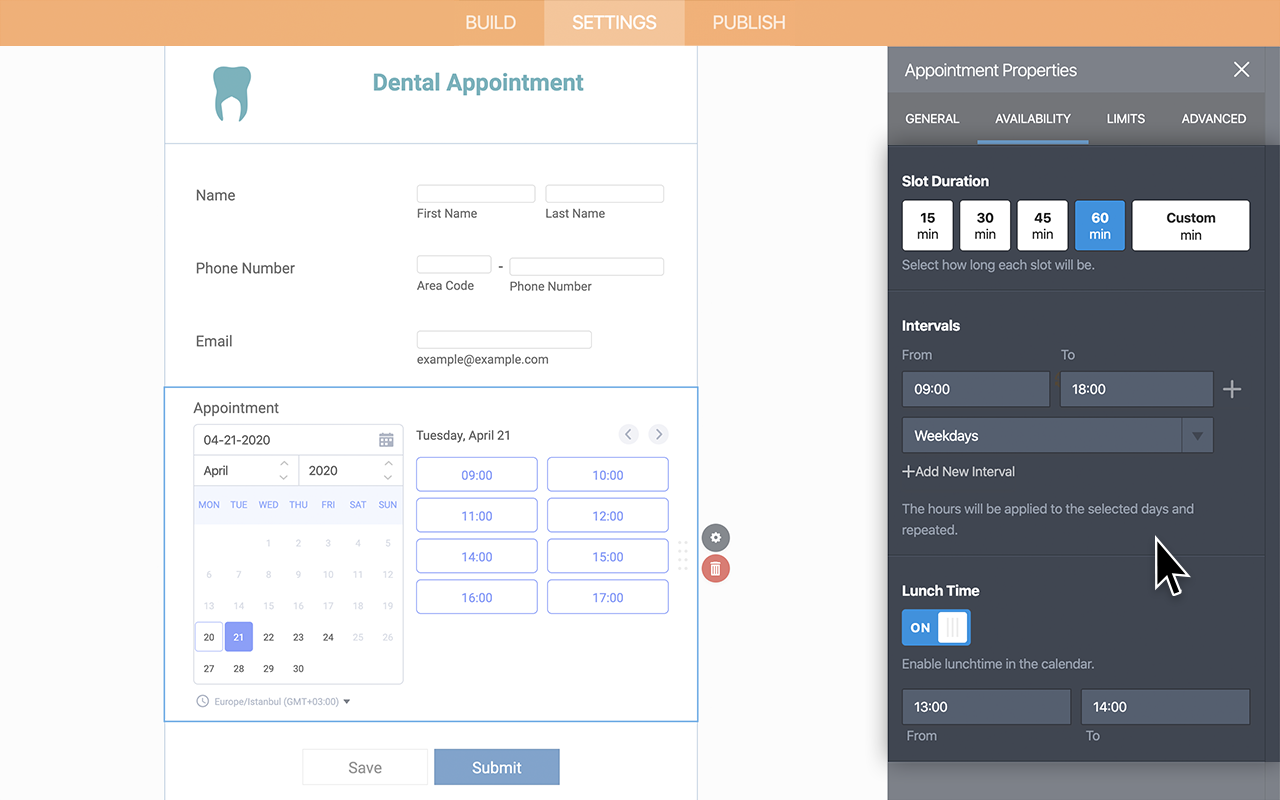Open the LIMITS properties tab
Image resolution: width=1280 pixels, height=800 pixels.
[x=1126, y=118]
